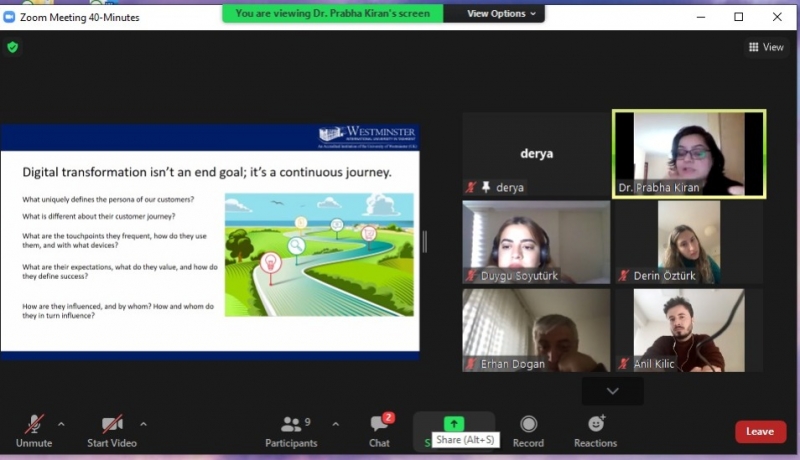Unmute the microphone
The width and height of the screenshot is (800, 460).
tap(33, 430)
